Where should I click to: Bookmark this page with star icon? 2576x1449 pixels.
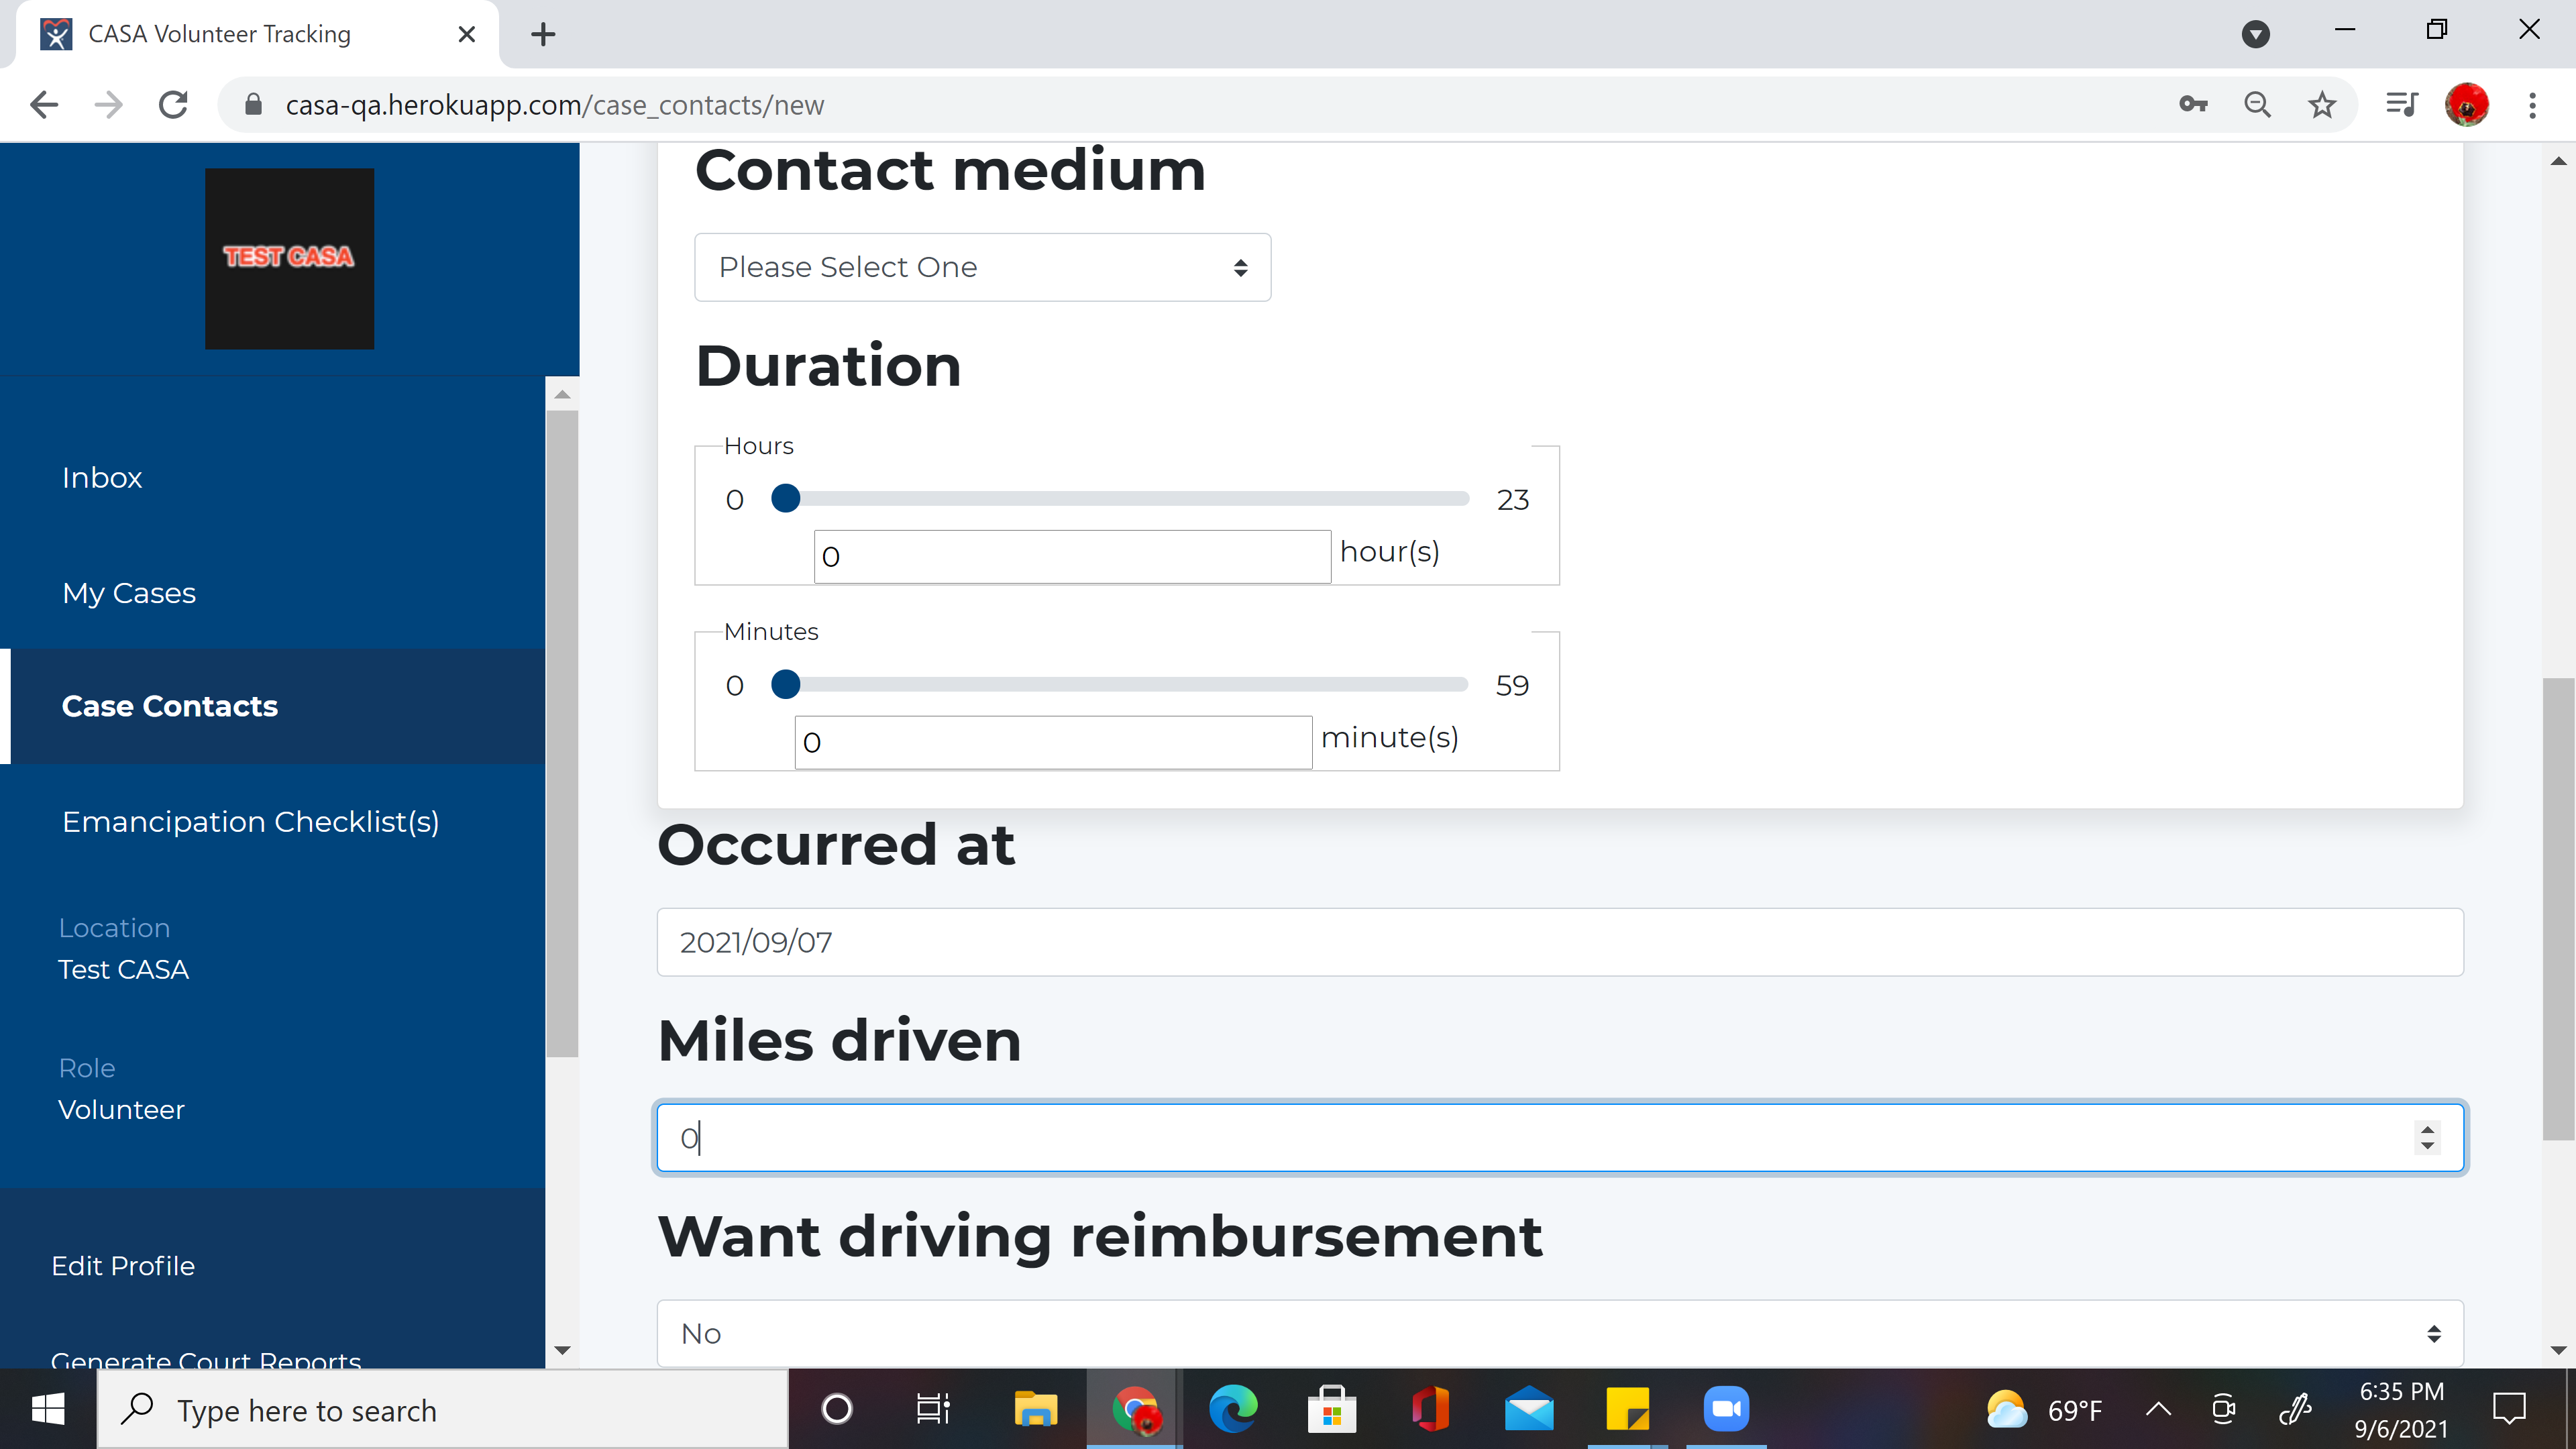[2321, 105]
